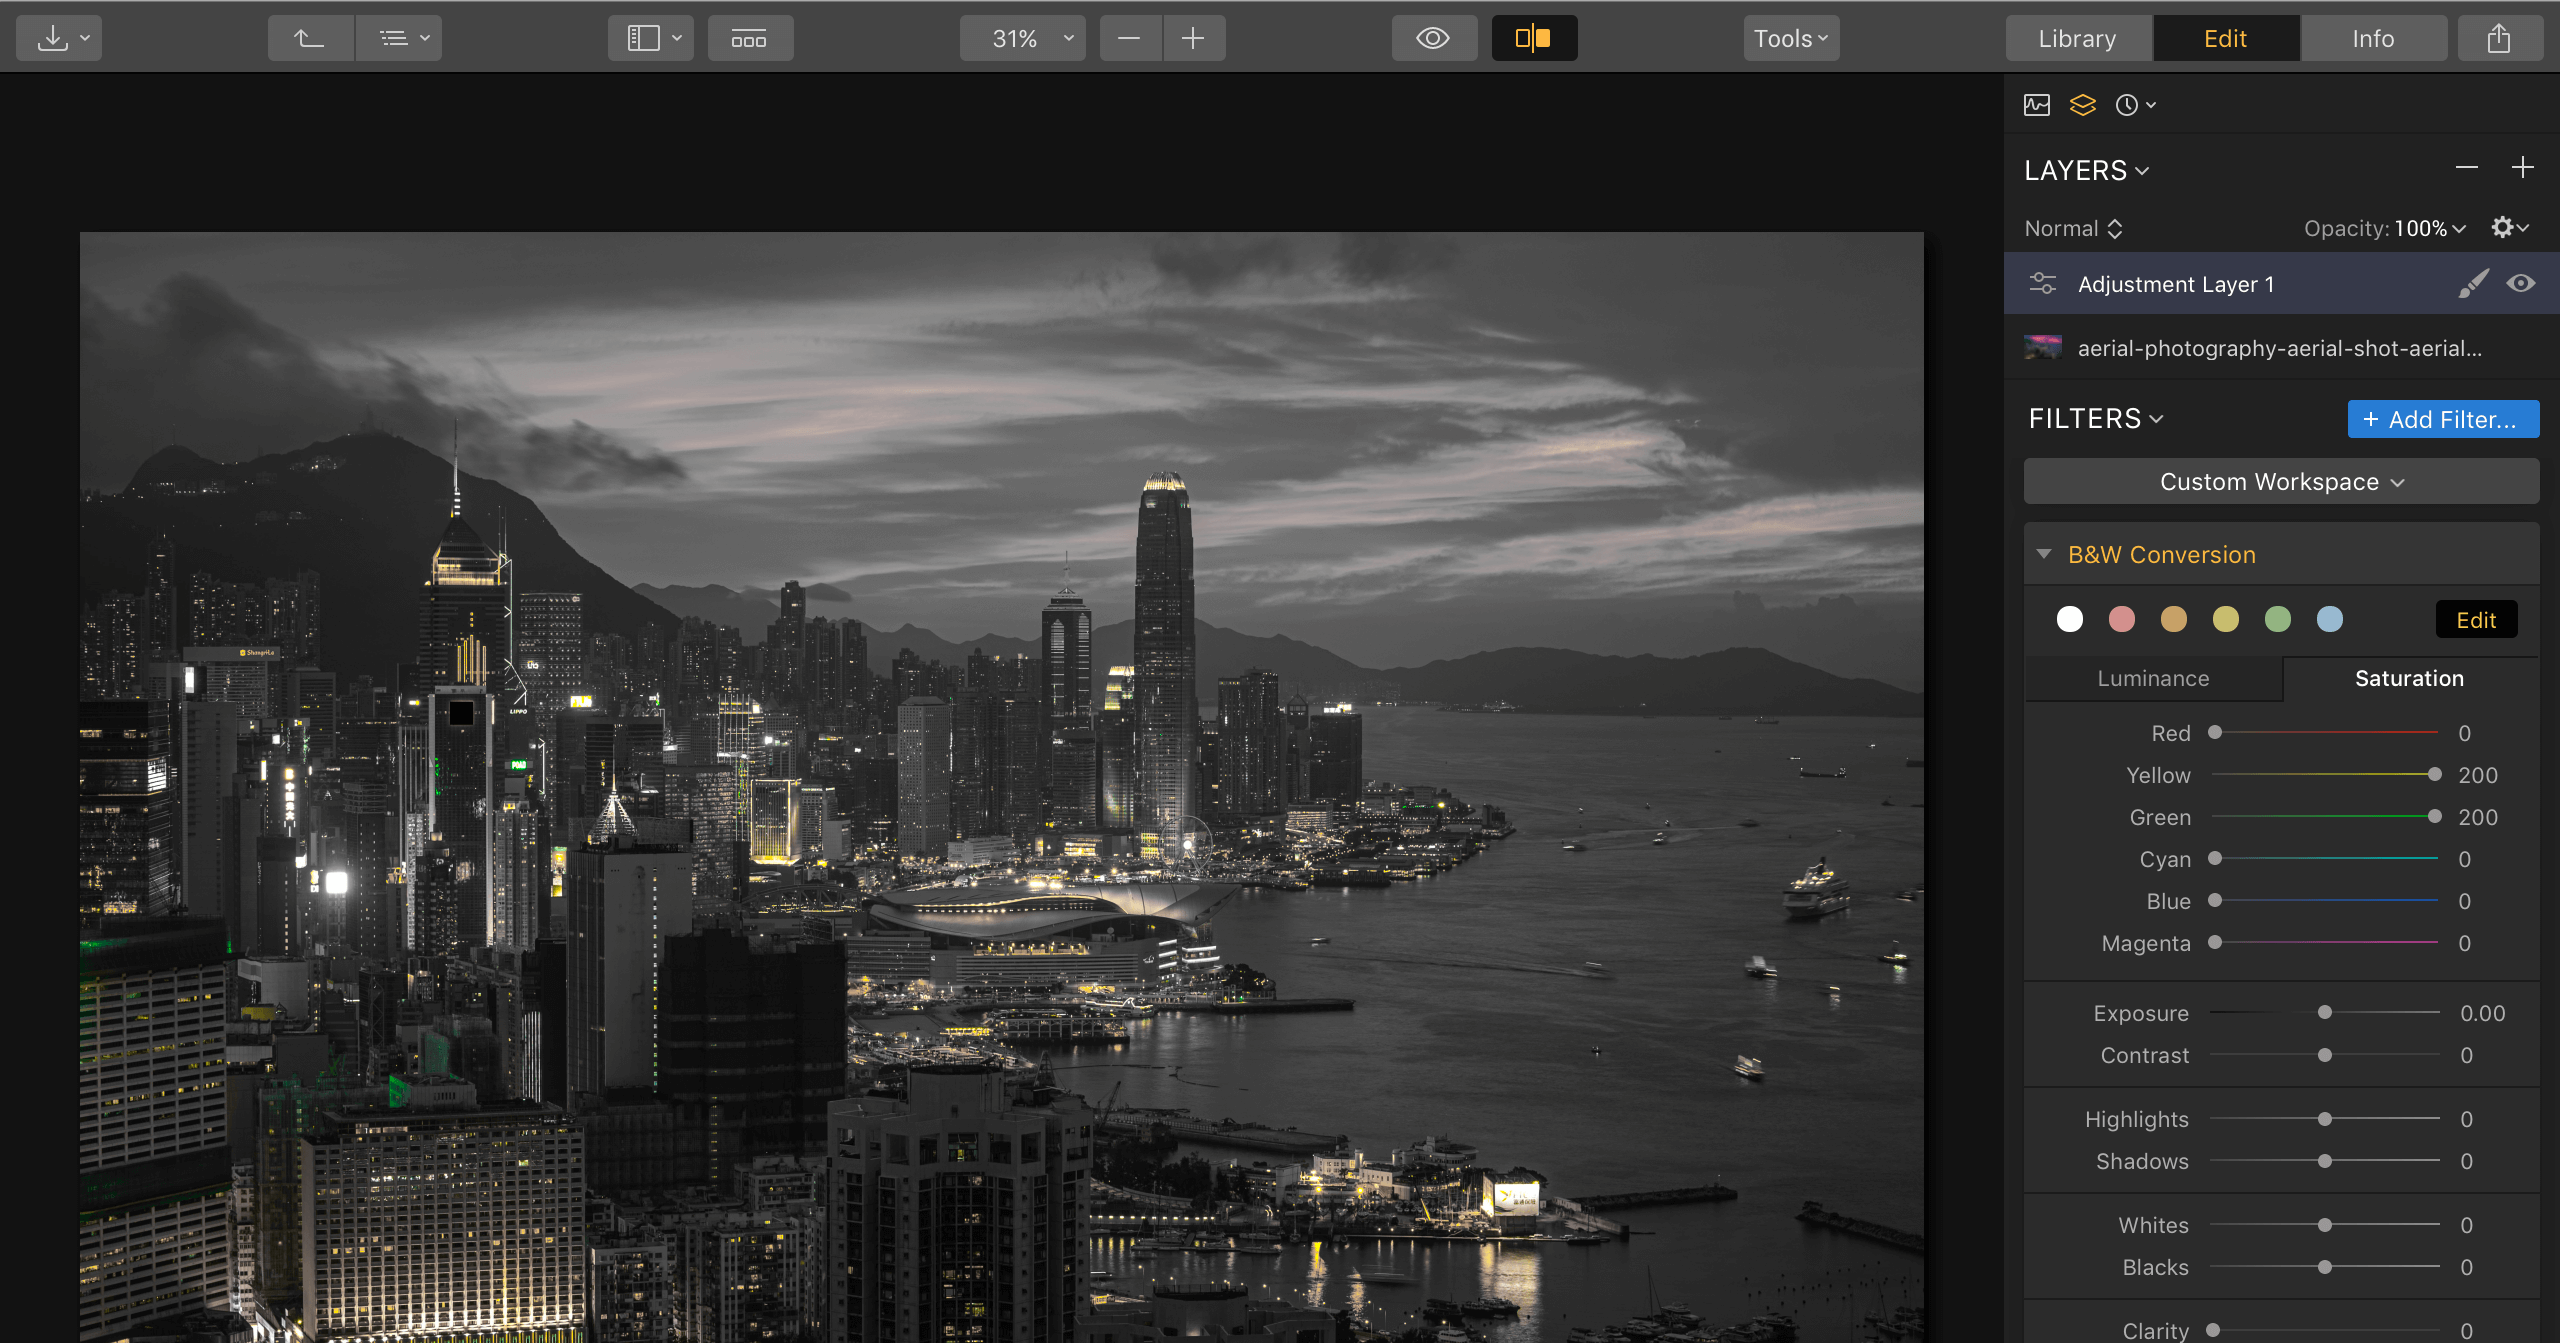This screenshot has width=2560, height=1343.
Task: Click the Add Filter button
Action: (2443, 419)
